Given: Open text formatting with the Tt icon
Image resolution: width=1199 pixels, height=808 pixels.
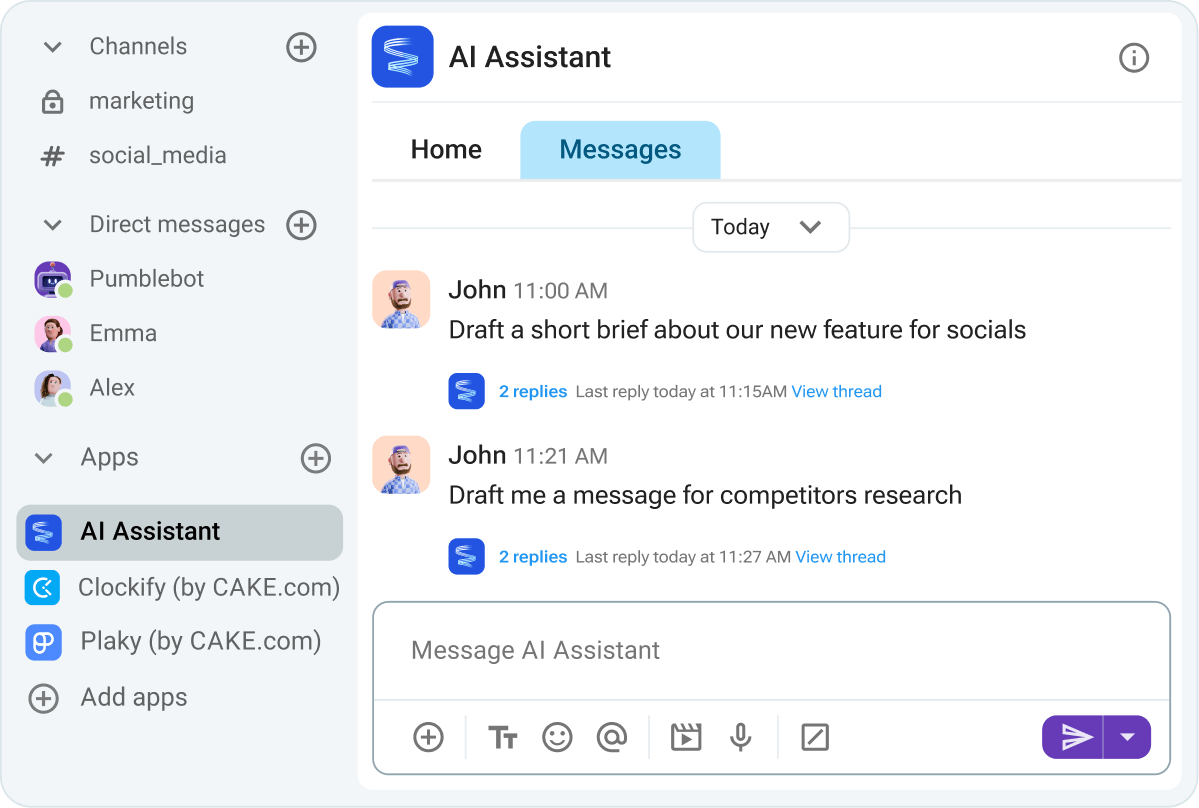Looking at the screenshot, I should [503, 737].
